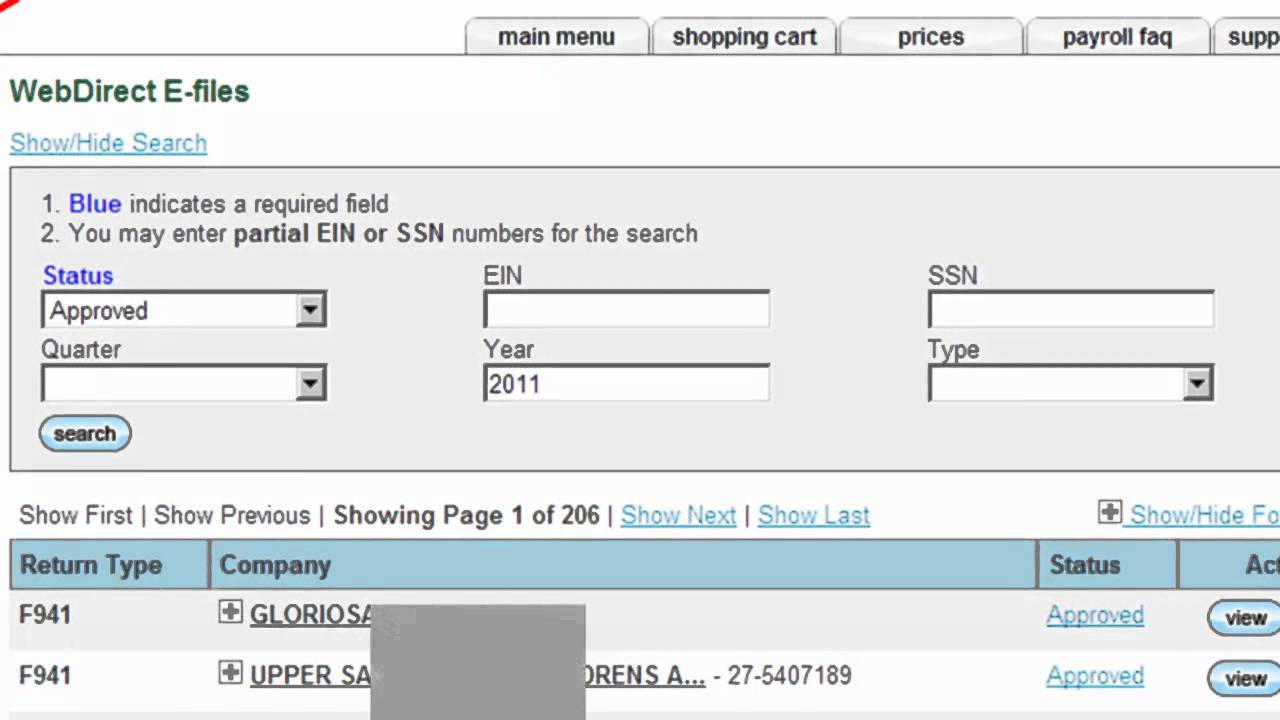This screenshot has height=720, width=1280.
Task: Open the Status dropdown showing Approved
Action: pos(184,310)
